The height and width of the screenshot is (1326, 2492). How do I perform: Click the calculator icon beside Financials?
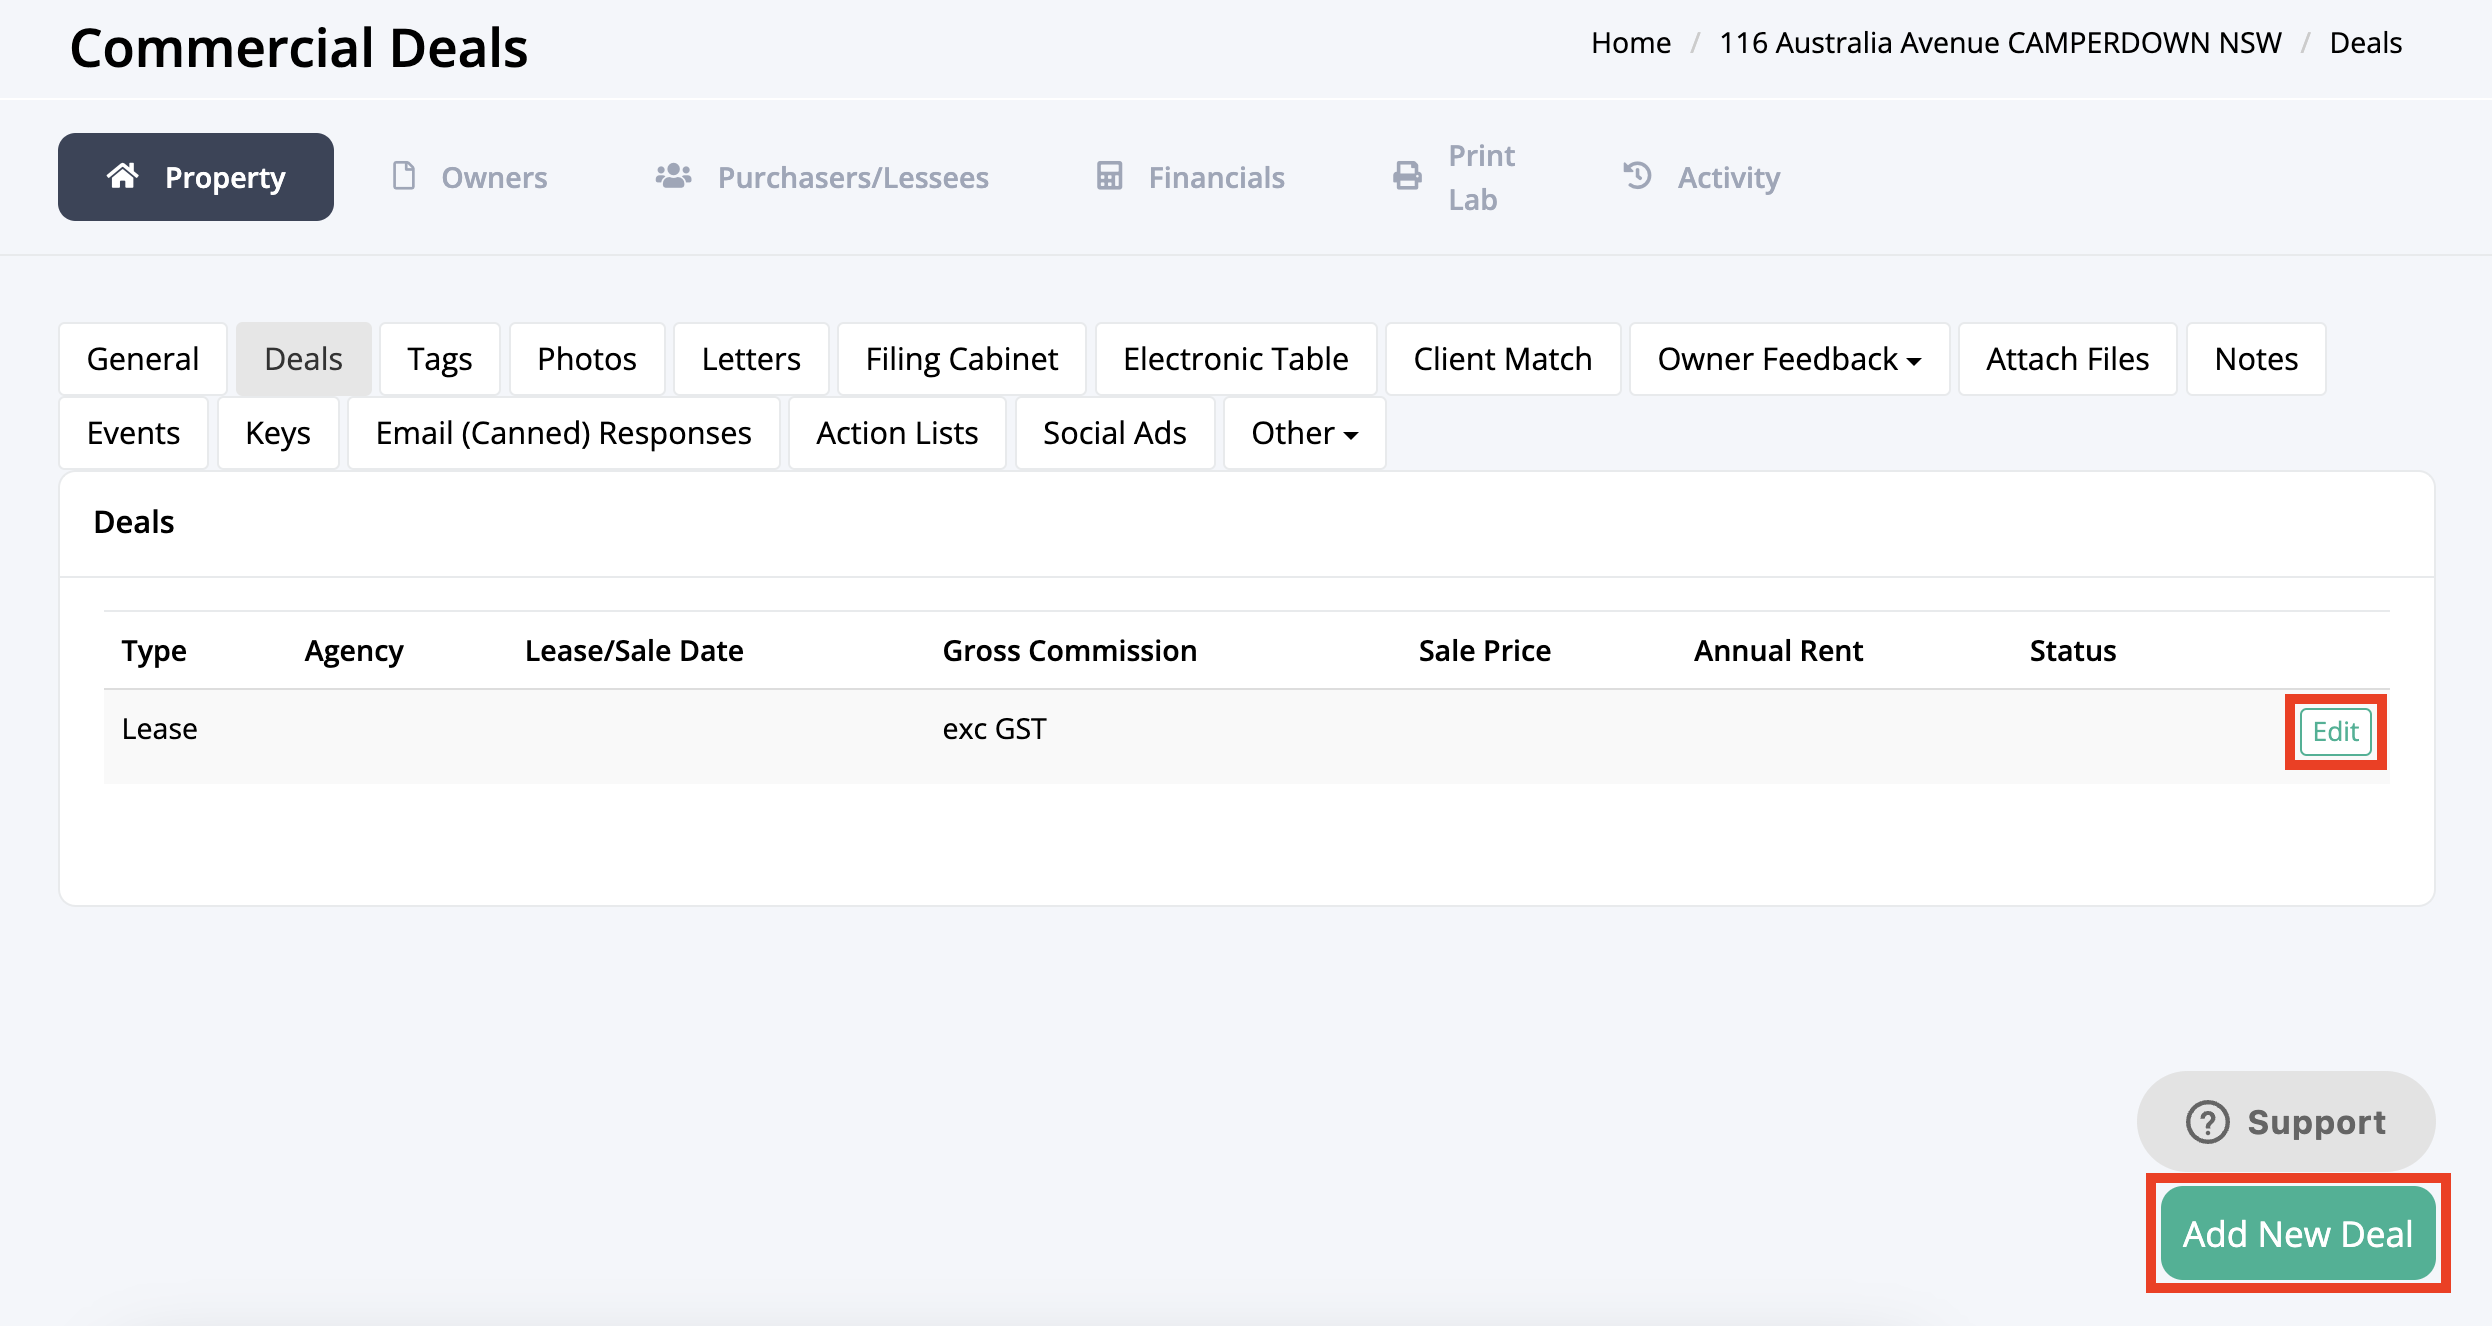[1109, 176]
